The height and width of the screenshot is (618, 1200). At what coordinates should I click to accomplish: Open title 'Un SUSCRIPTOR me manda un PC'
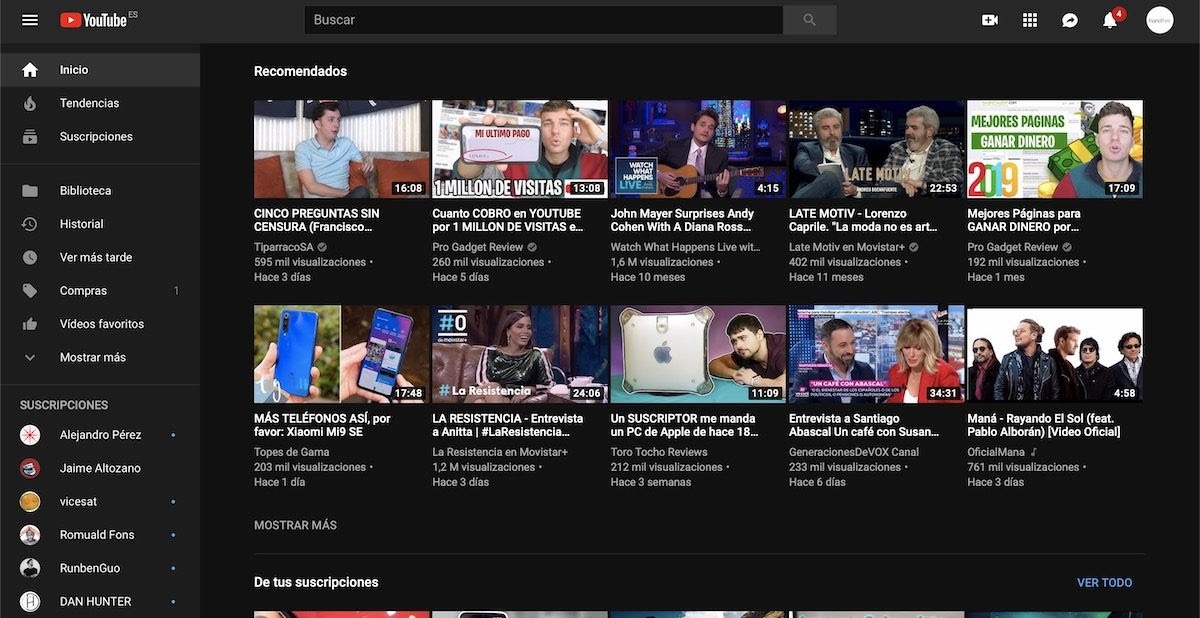point(685,425)
